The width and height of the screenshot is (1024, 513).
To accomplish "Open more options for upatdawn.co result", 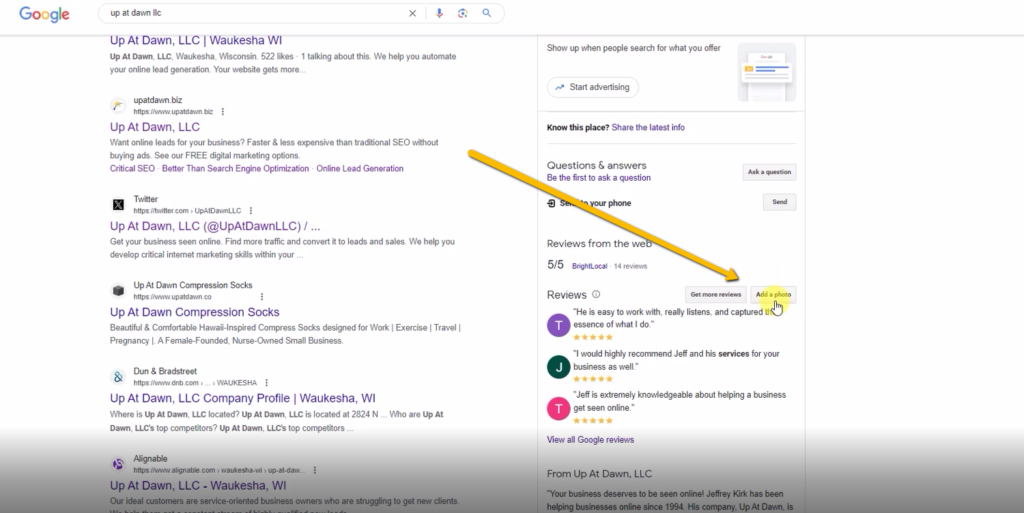I will tap(262, 296).
